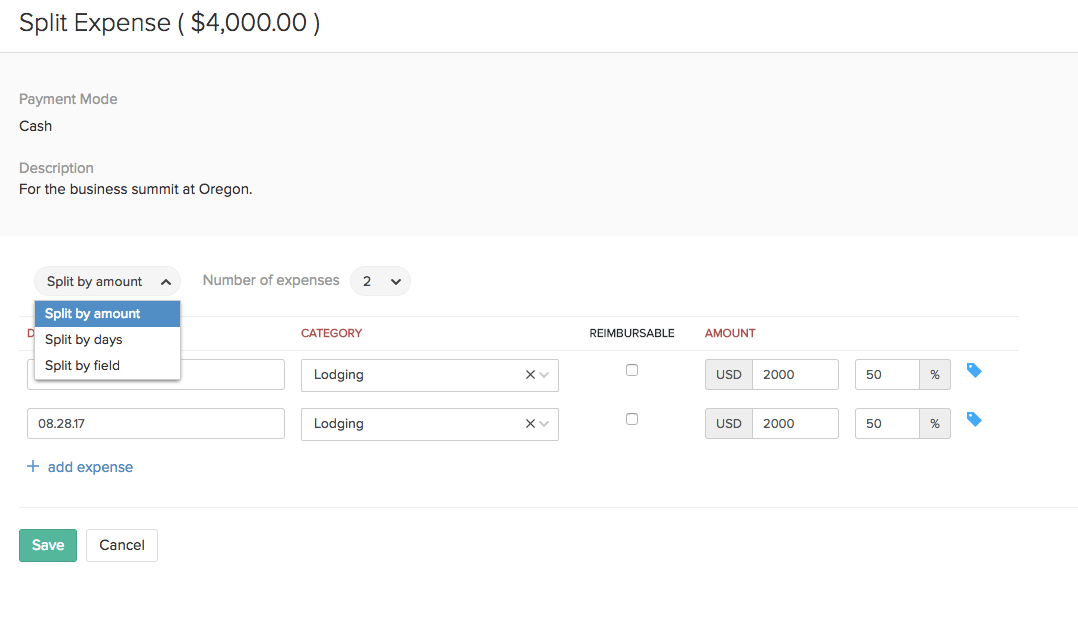
Task: Clear the second row's Lodging category
Action: (x=530, y=424)
